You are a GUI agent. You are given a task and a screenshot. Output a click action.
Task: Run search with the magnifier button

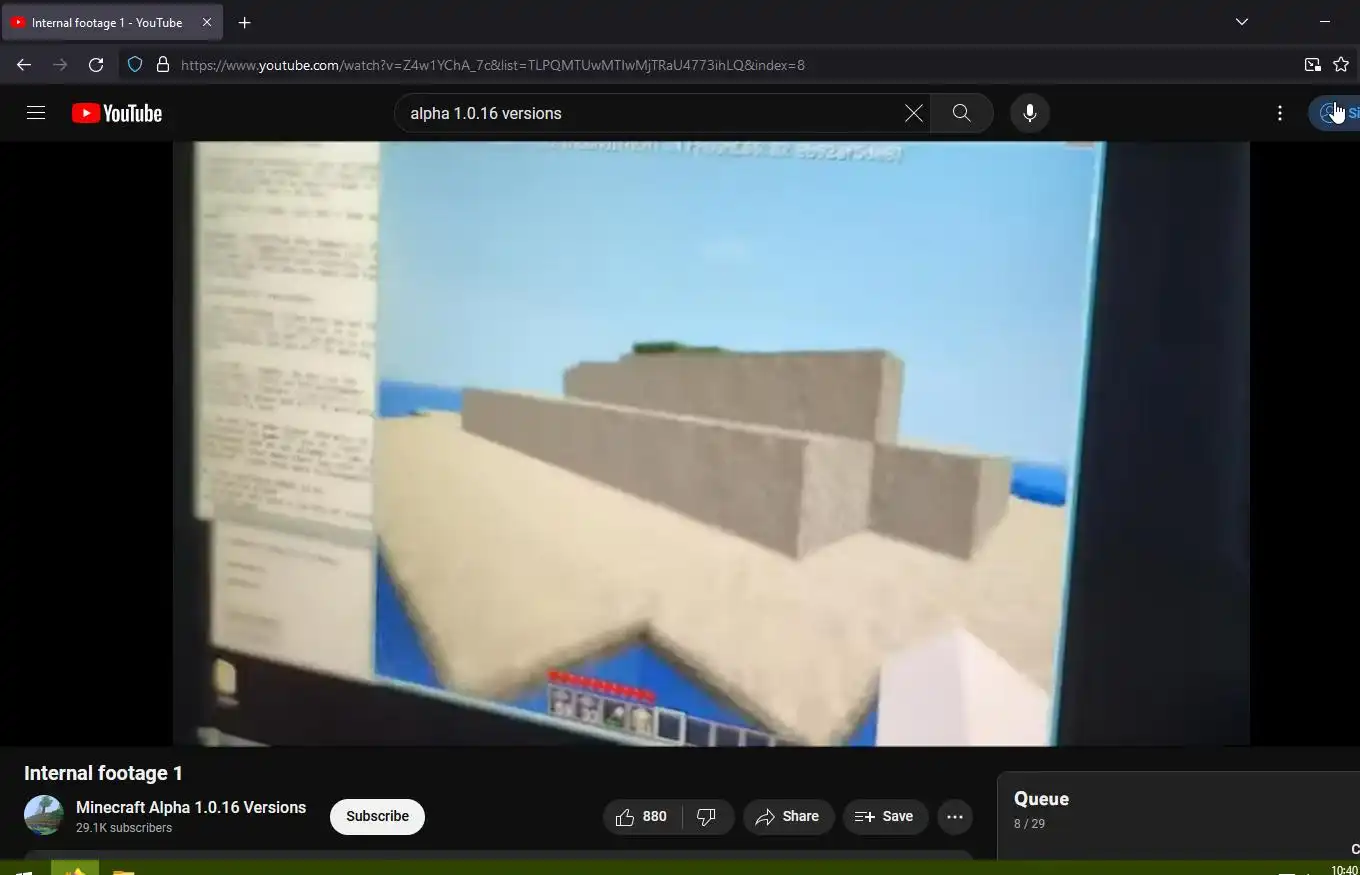[961, 113]
